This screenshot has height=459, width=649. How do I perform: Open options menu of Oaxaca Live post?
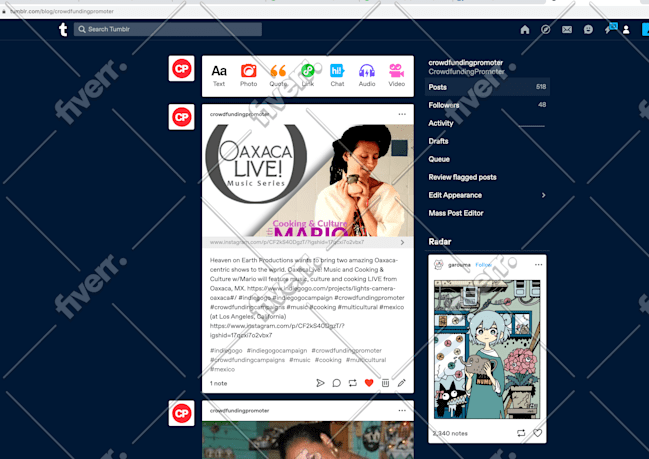coord(402,114)
